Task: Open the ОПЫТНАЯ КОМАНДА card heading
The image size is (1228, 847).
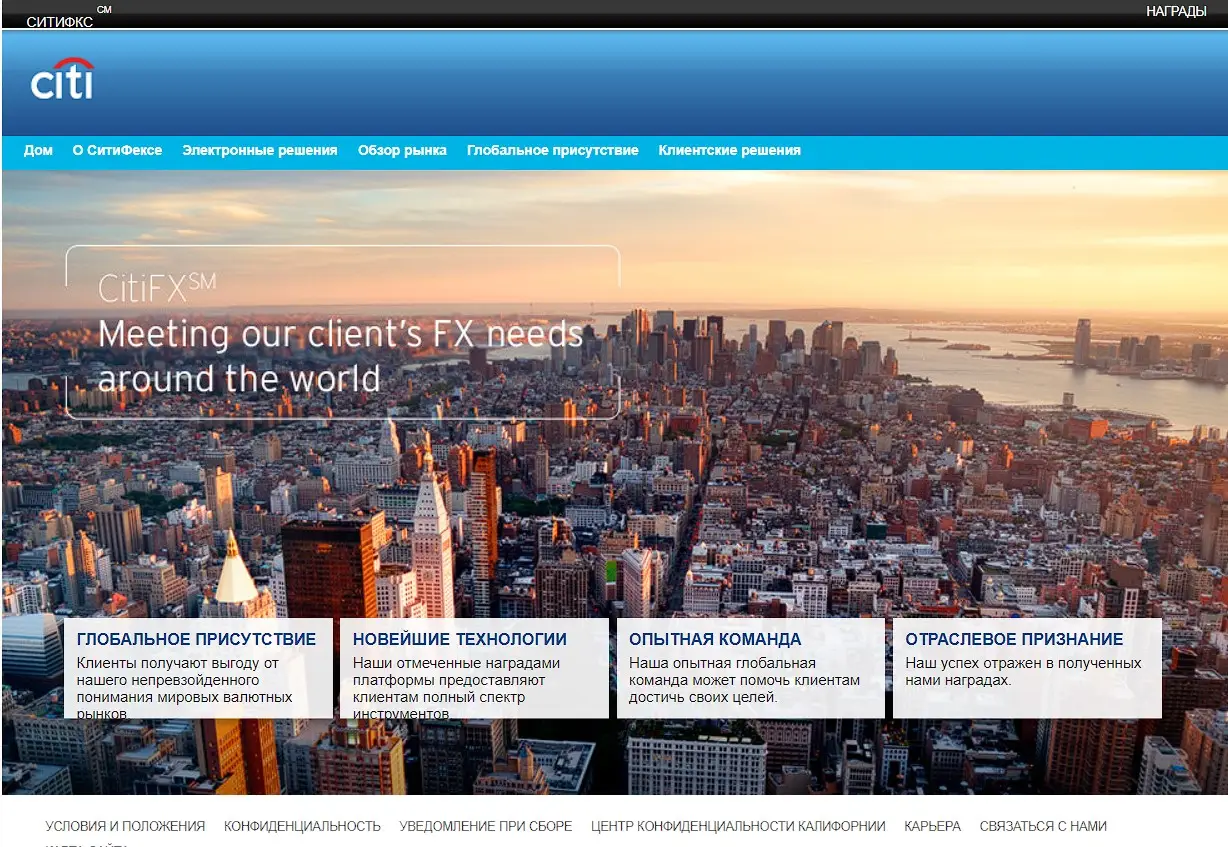Action: point(715,640)
